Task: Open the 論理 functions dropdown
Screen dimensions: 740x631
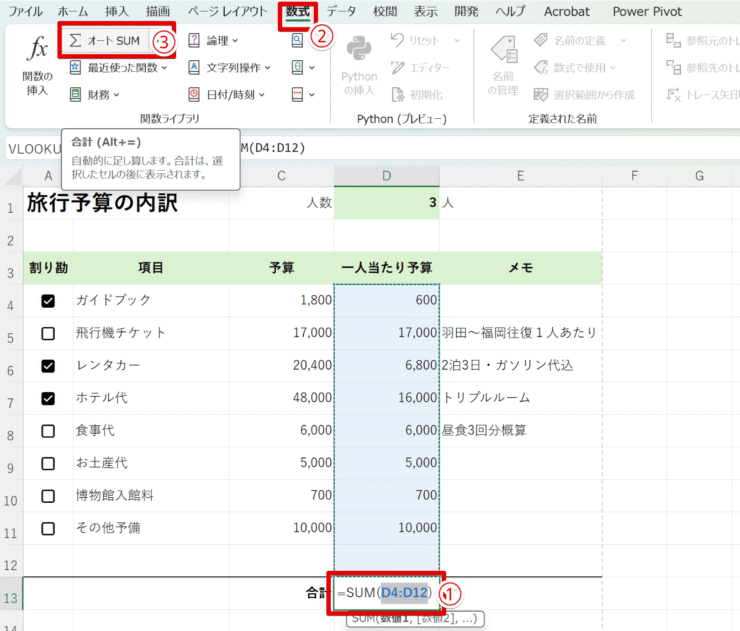Action: pyautogui.click(x=213, y=41)
